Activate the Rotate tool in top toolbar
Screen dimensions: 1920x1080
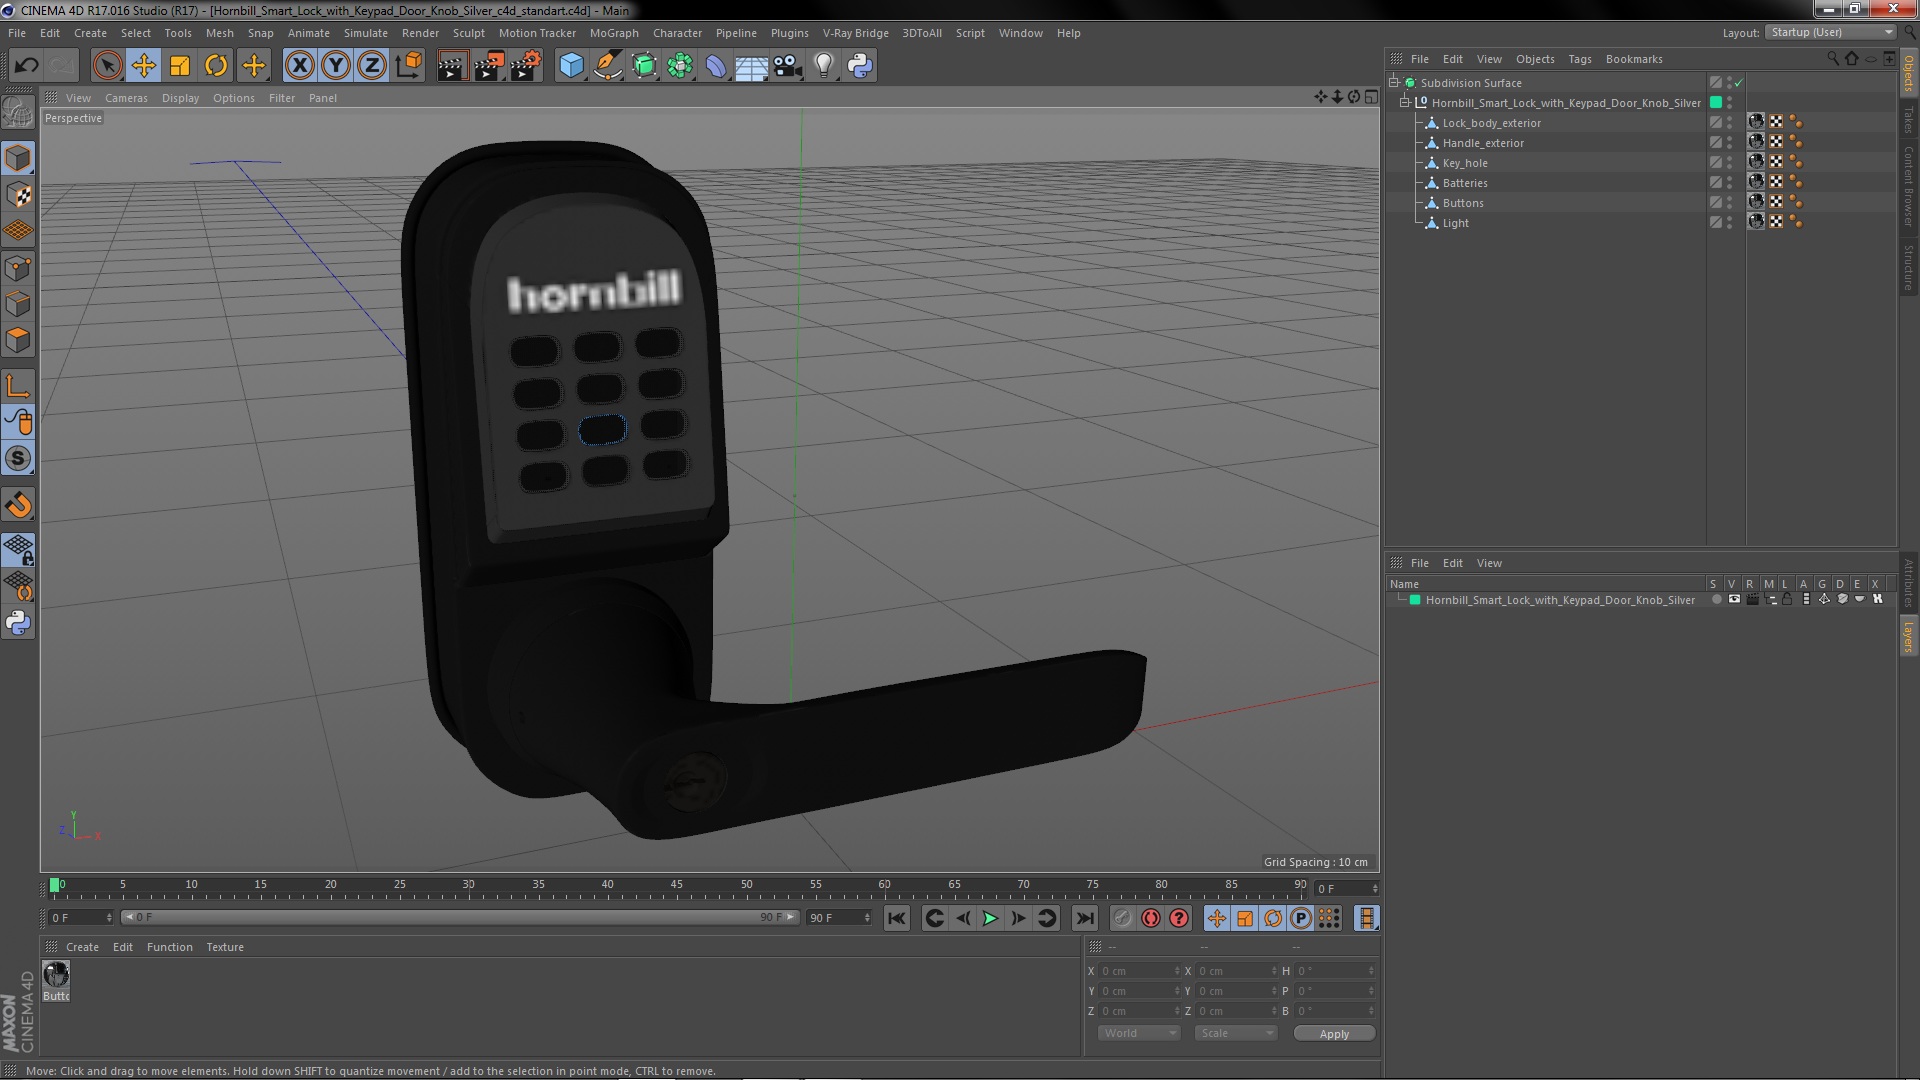(216, 66)
